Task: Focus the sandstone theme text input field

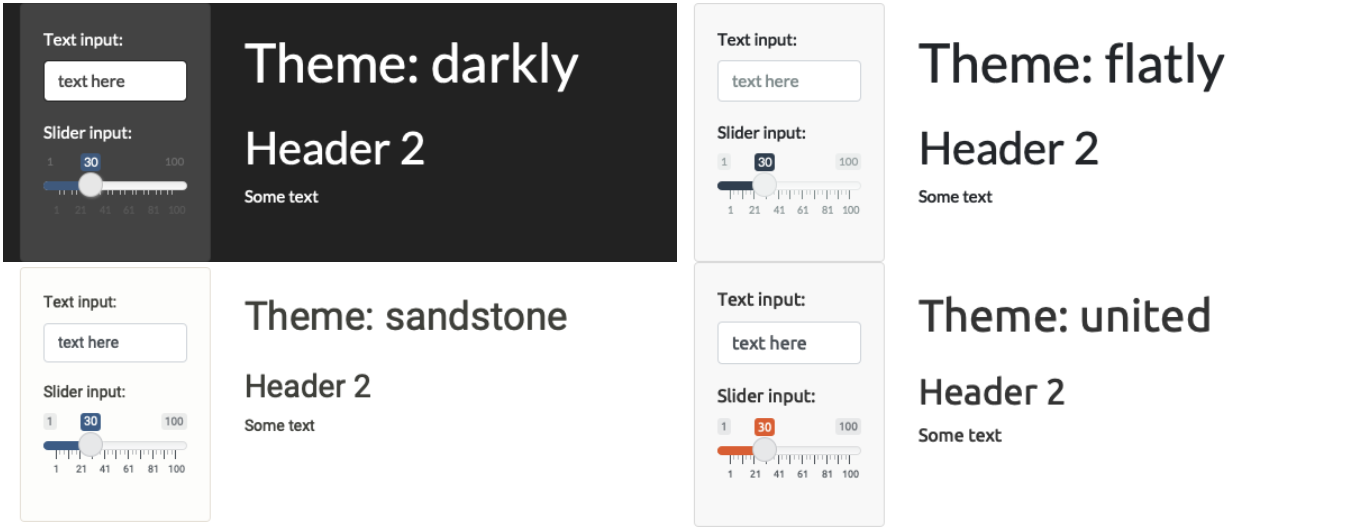Action: tap(115, 342)
